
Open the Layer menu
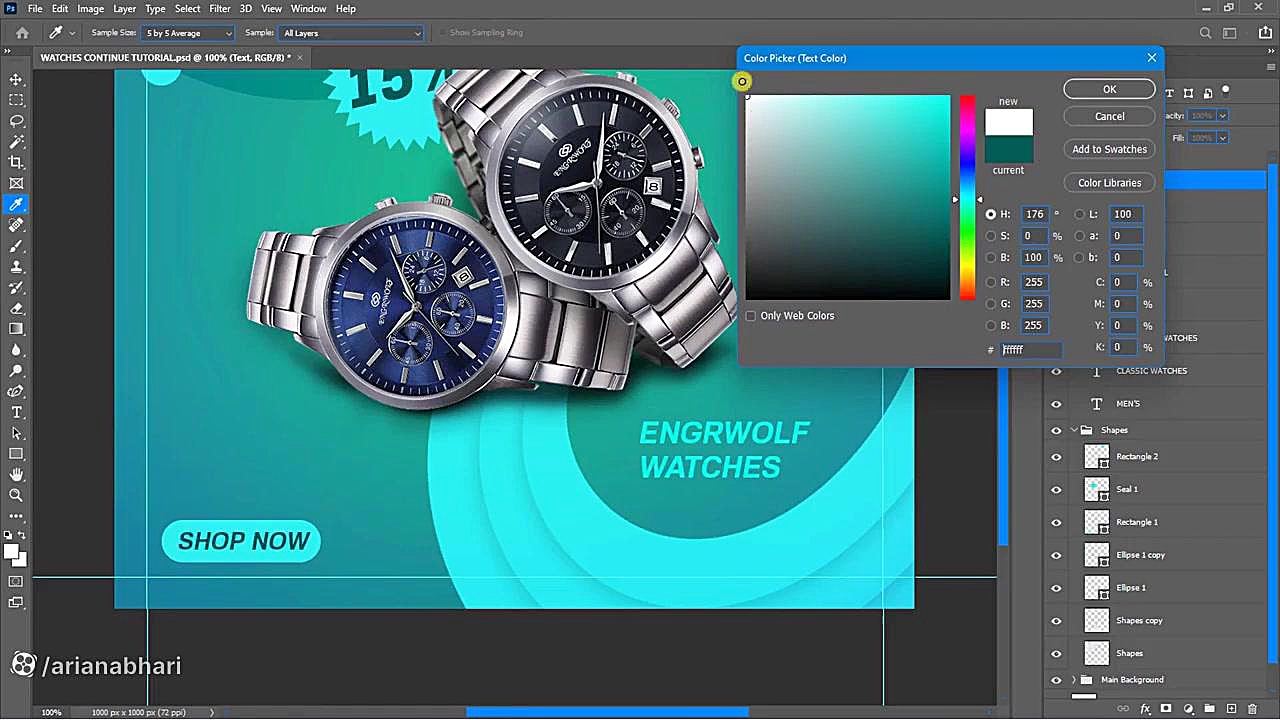coord(125,9)
